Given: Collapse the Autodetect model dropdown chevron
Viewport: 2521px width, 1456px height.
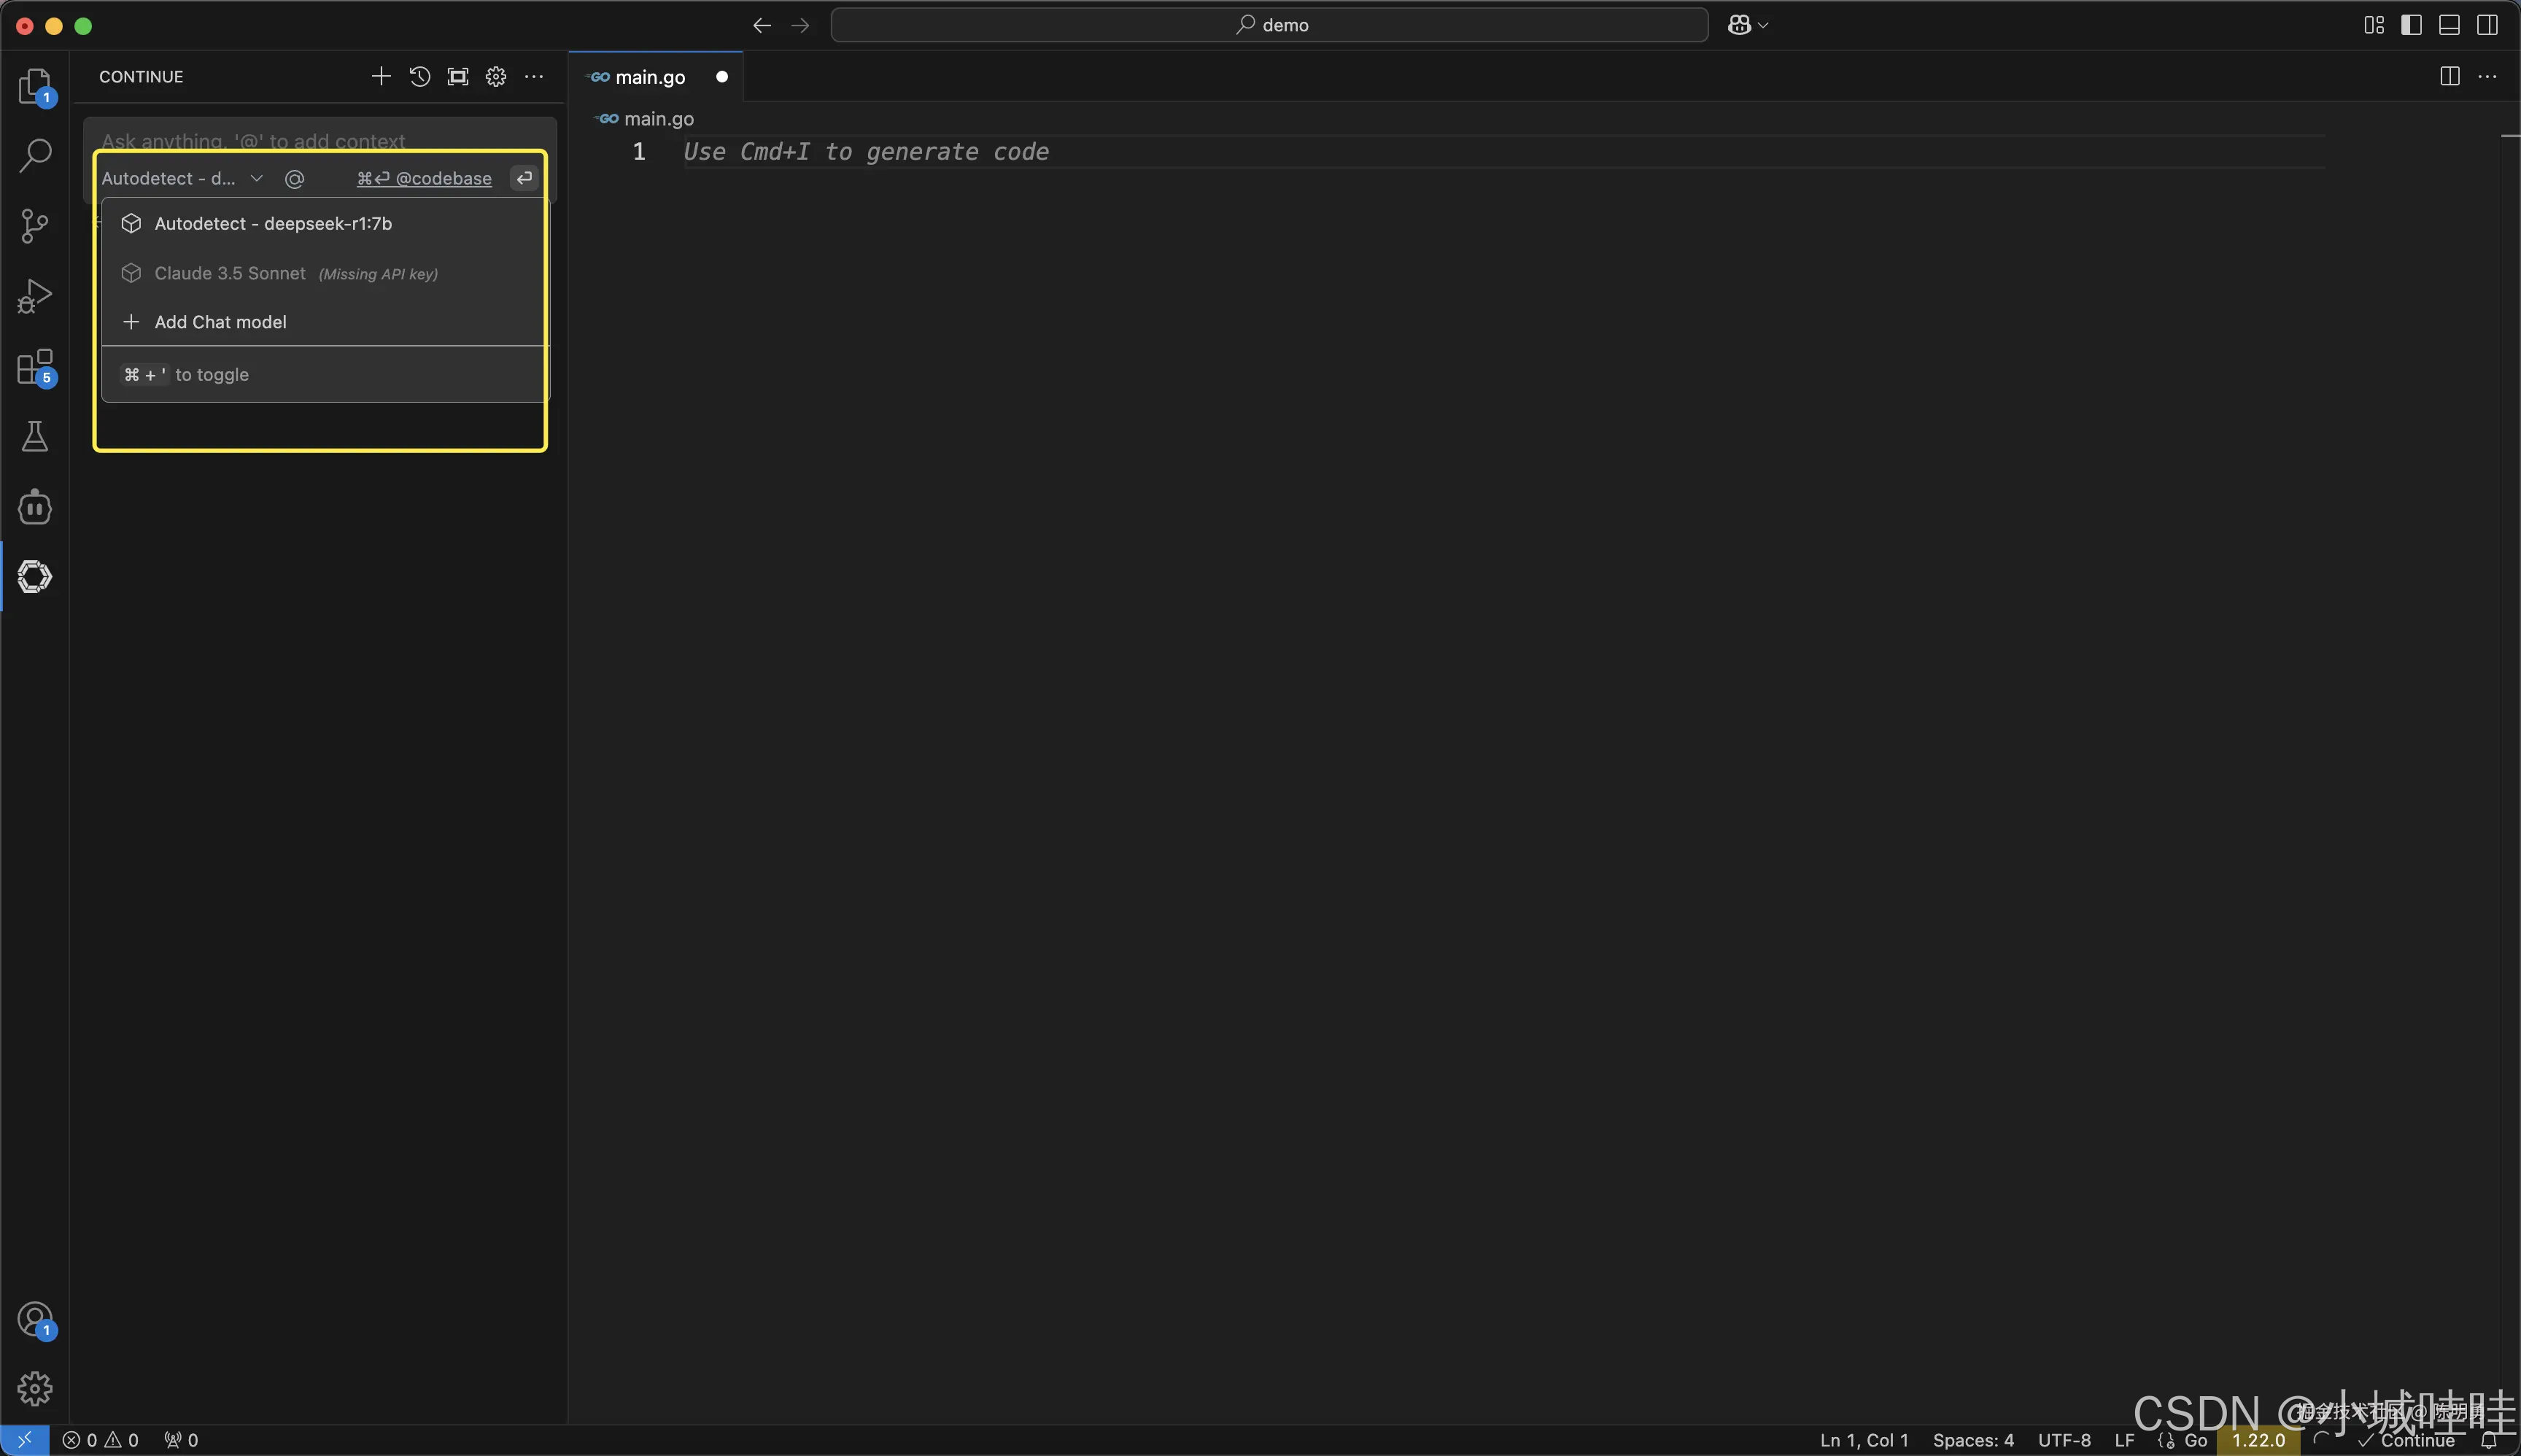Looking at the screenshot, I should 257,178.
